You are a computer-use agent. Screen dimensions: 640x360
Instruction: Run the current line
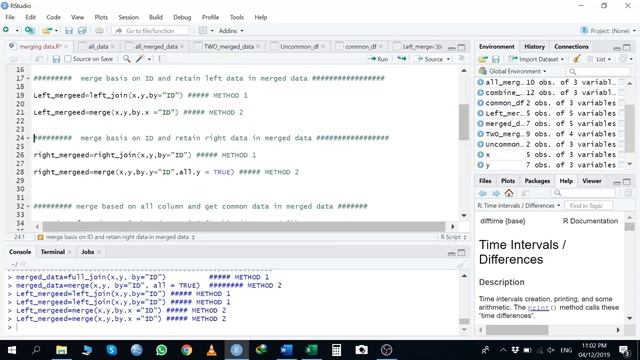tap(378, 59)
